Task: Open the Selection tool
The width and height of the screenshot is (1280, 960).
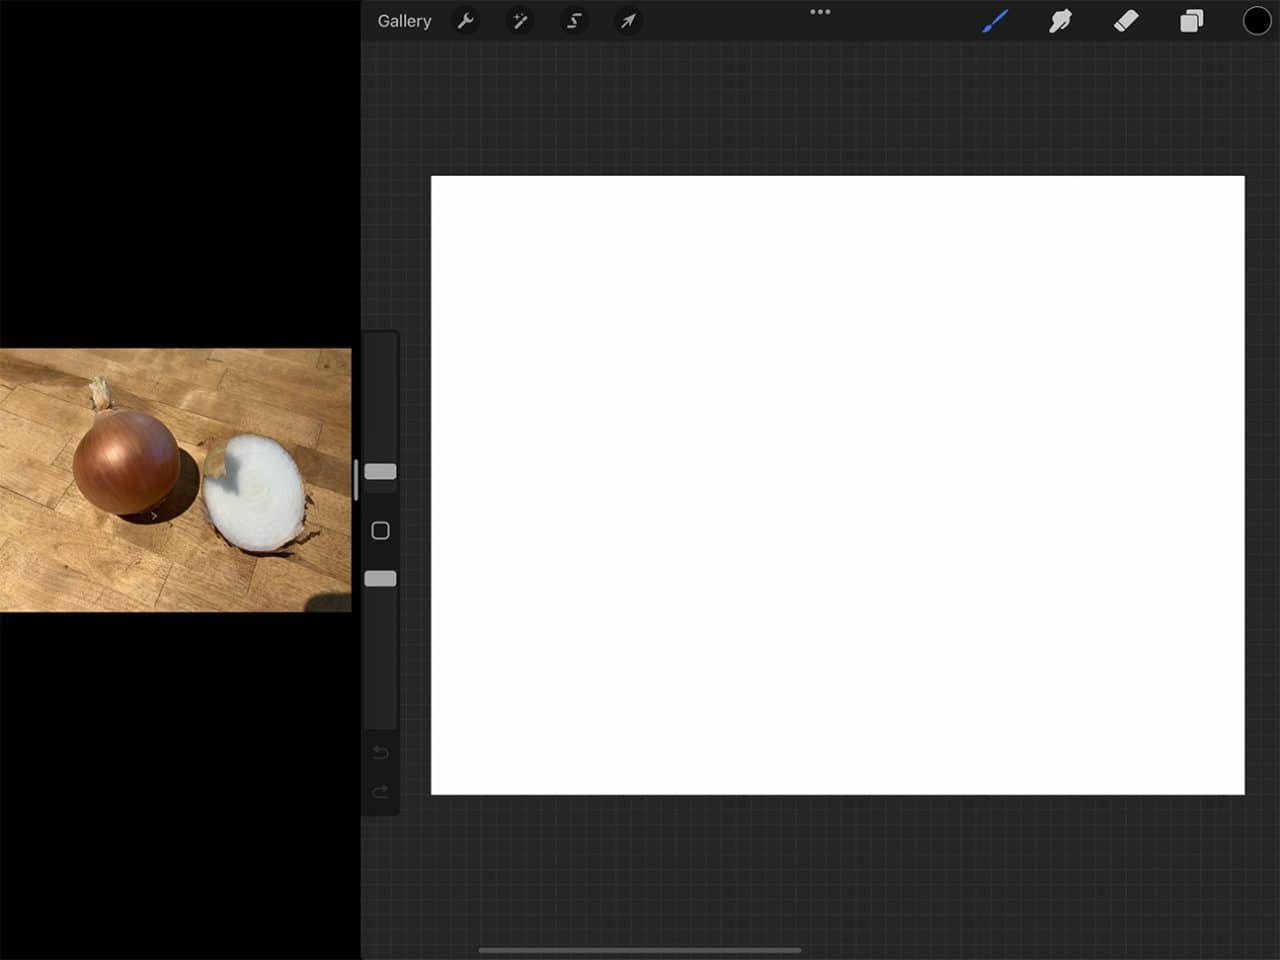Action: coord(574,21)
